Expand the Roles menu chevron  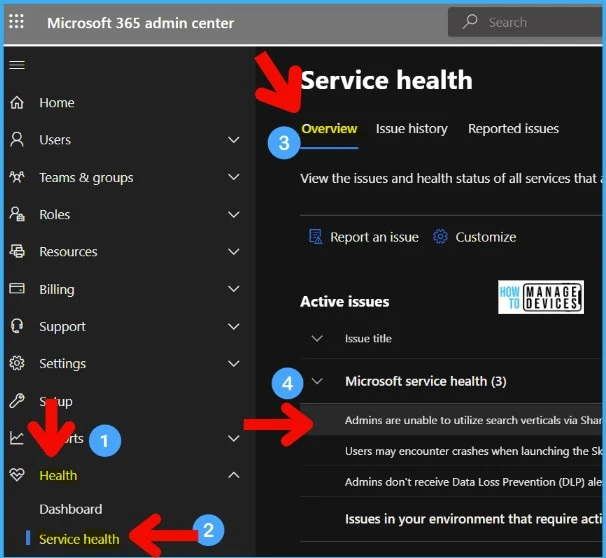click(x=233, y=214)
